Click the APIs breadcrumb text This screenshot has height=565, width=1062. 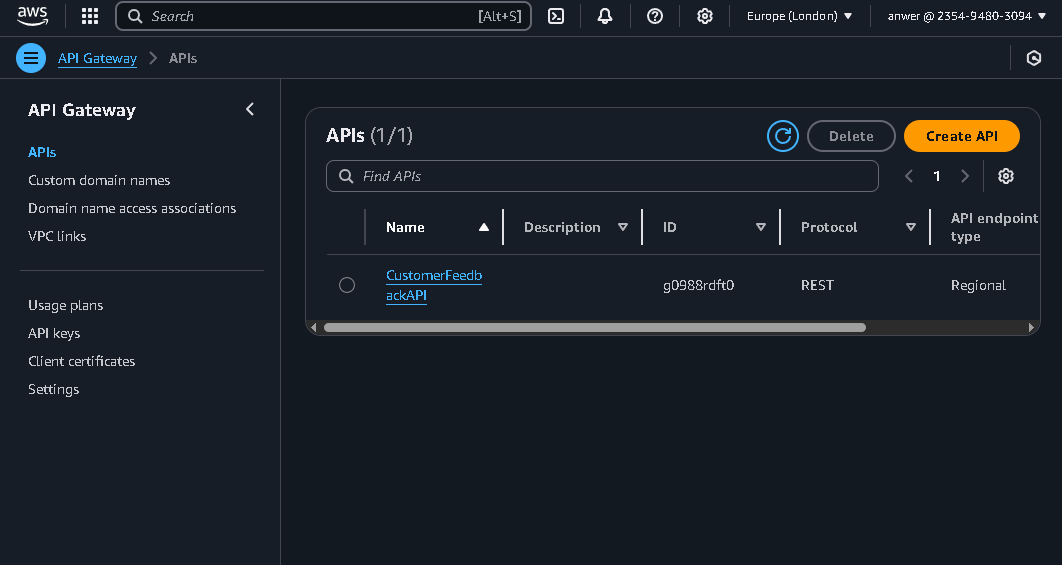click(183, 58)
